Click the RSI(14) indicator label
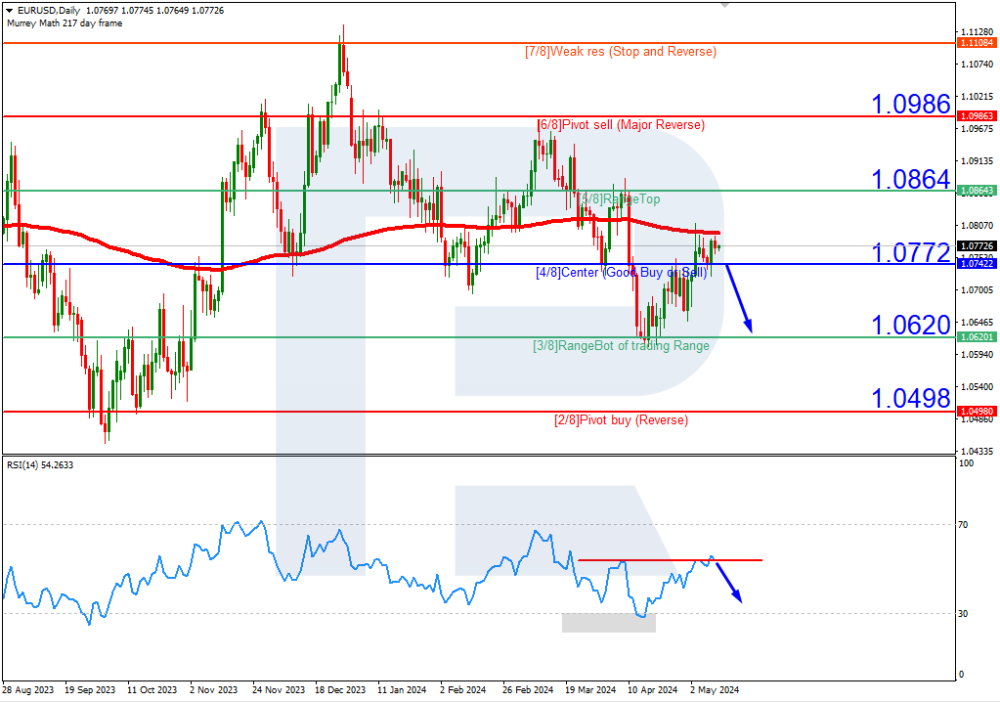Screen dimensions: 1000x702 click(40, 465)
